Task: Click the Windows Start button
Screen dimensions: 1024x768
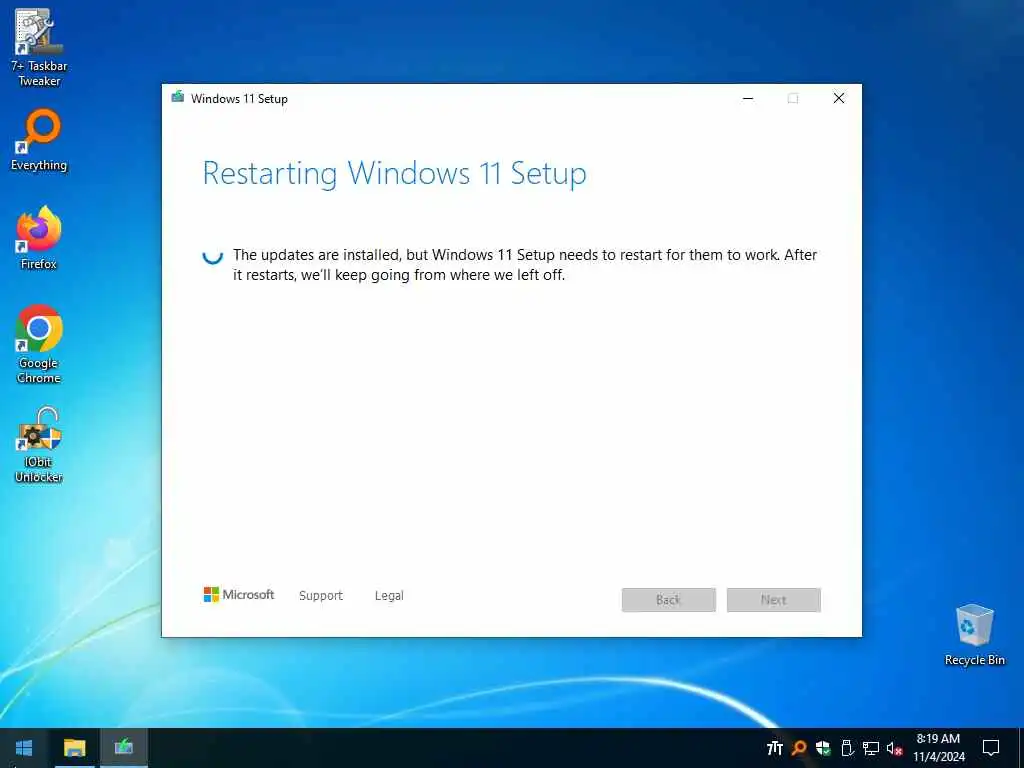Action: click(x=24, y=748)
